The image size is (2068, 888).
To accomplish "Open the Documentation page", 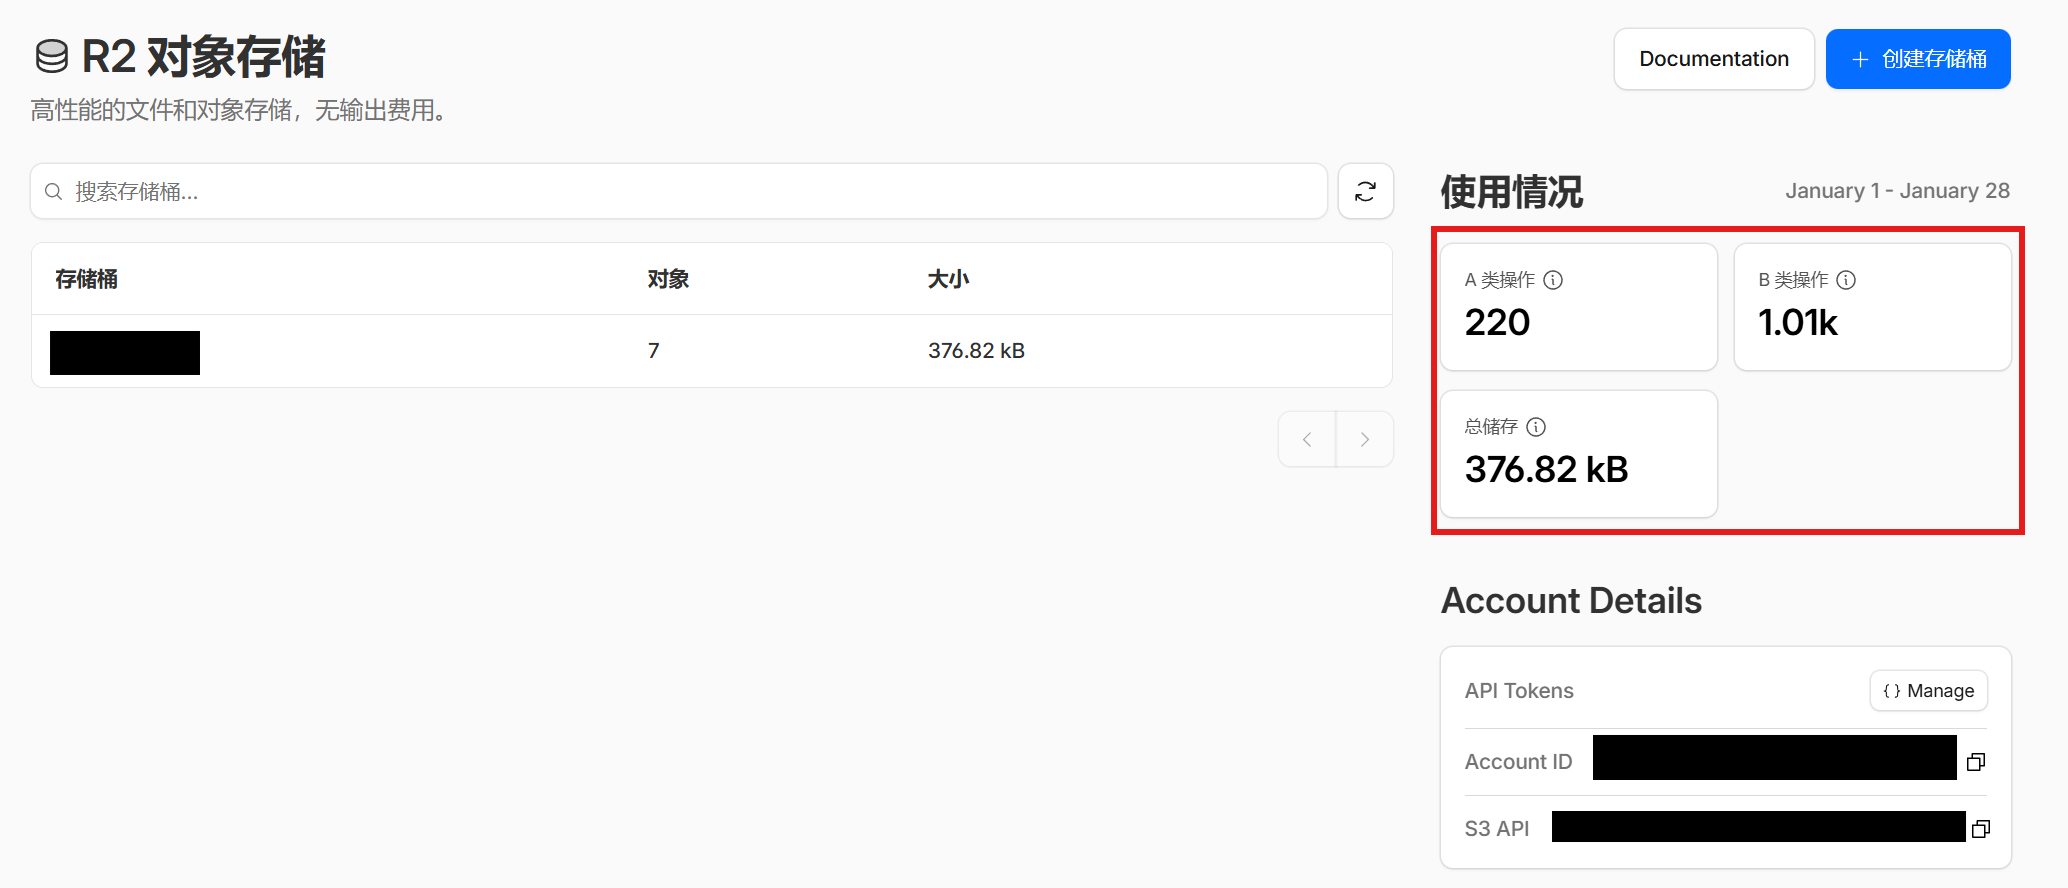I will (x=1714, y=59).
